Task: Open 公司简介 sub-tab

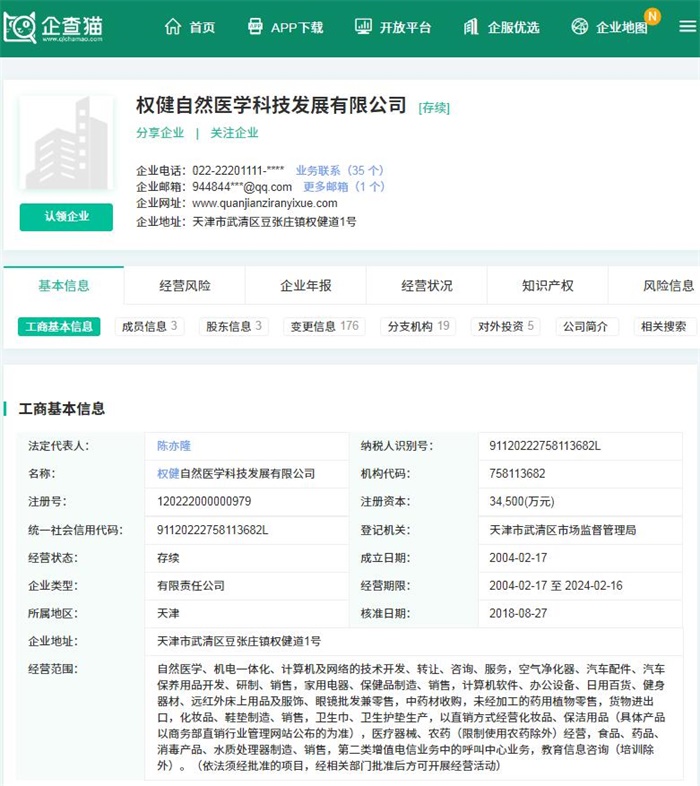Action: click(585, 326)
